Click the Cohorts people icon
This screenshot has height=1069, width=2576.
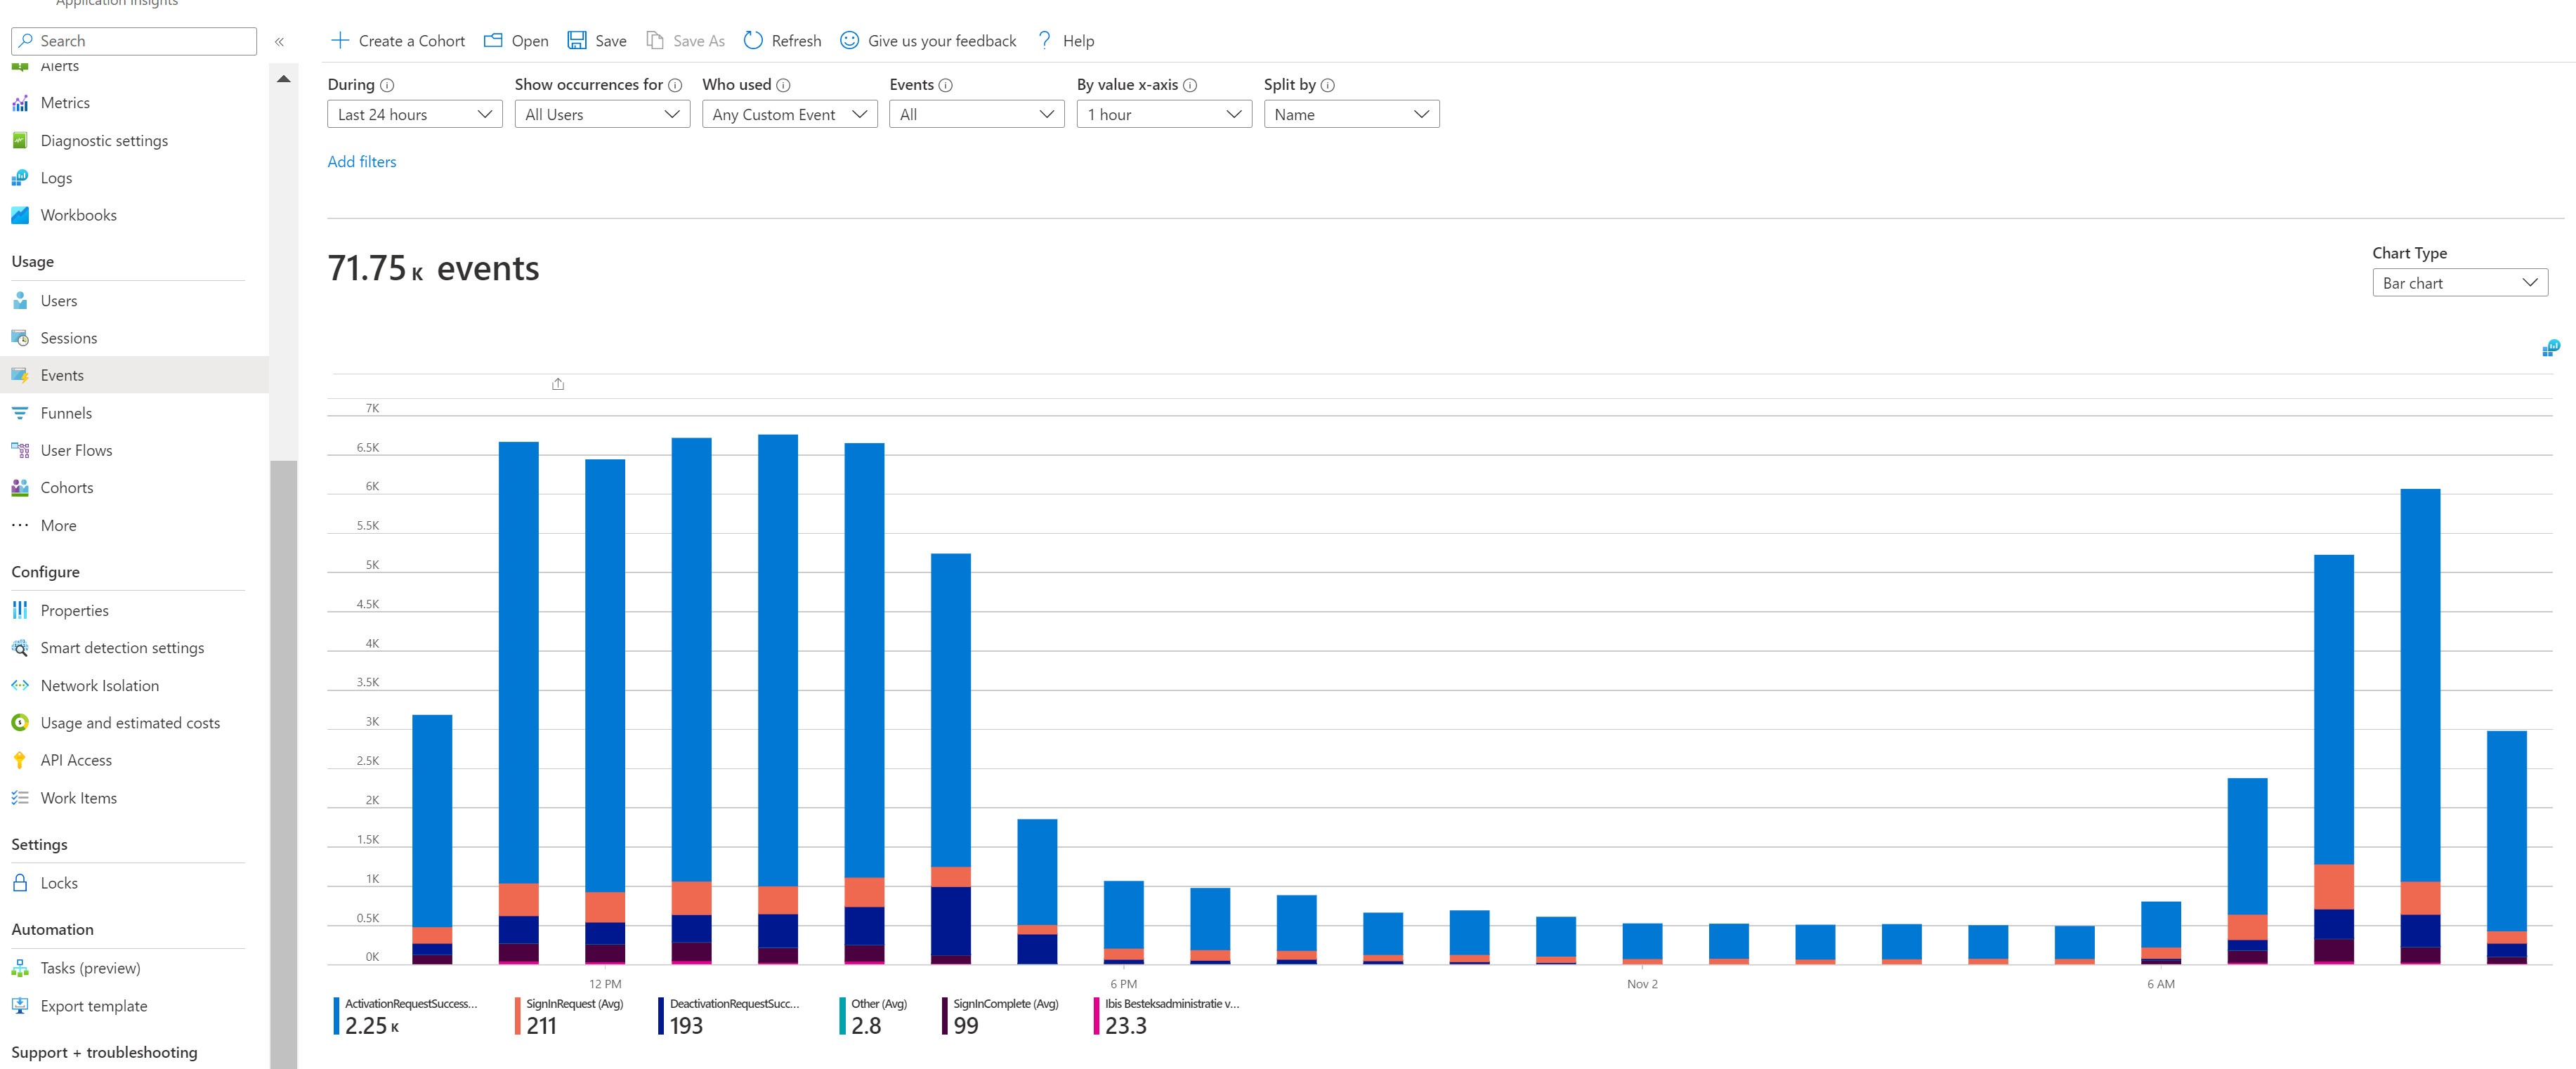20,488
